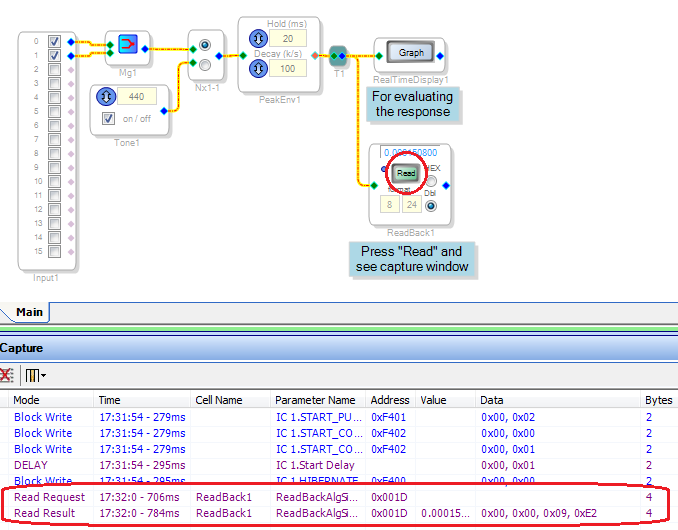Click the Mode column header
Viewport: 678px width, 530px height.
coord(51,400)
